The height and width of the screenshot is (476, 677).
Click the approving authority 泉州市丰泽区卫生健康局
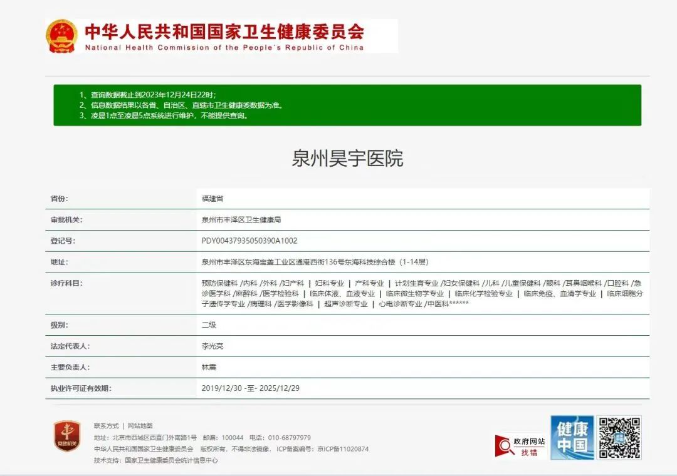tap(241, 220)
